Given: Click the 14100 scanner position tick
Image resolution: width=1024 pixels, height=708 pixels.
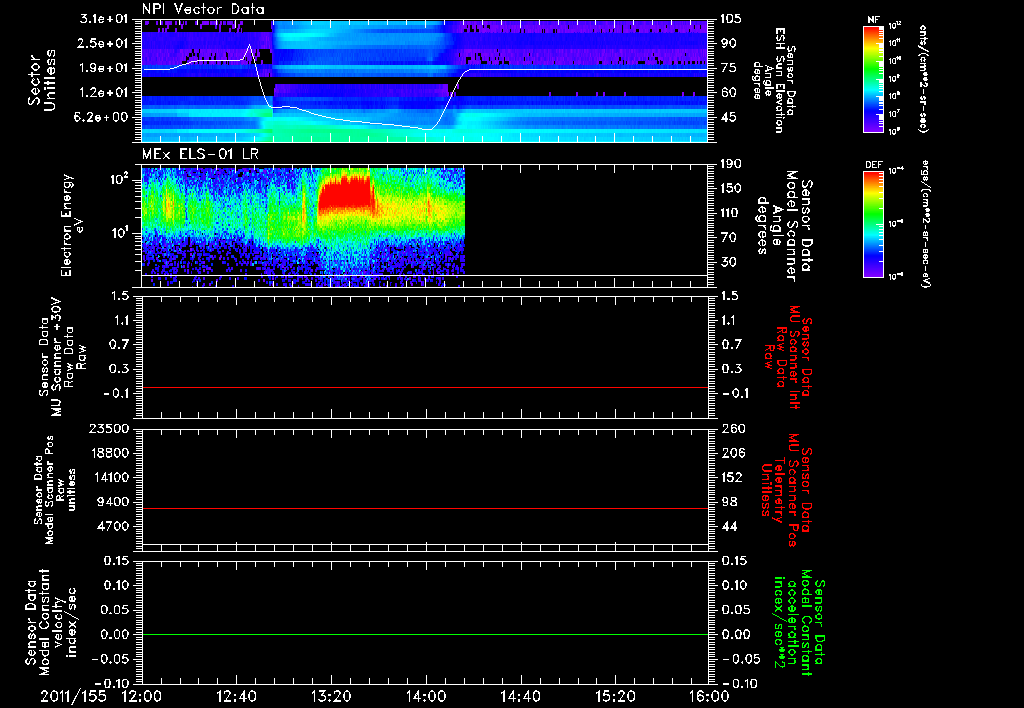Looking at the screenshot, I should pyautogui.click(x=109, y=477).
